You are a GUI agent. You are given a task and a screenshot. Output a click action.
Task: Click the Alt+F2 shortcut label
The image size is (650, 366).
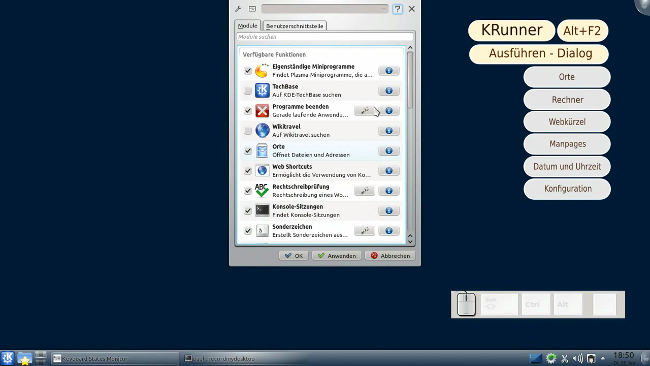[582, 31]
